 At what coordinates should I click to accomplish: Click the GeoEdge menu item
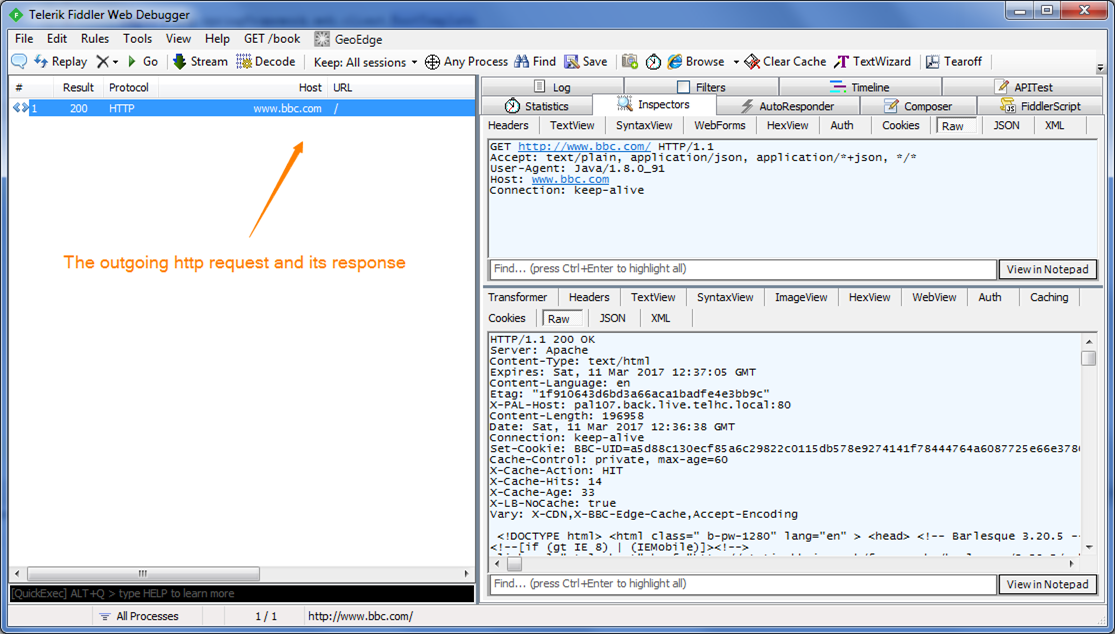coord(348,40)
